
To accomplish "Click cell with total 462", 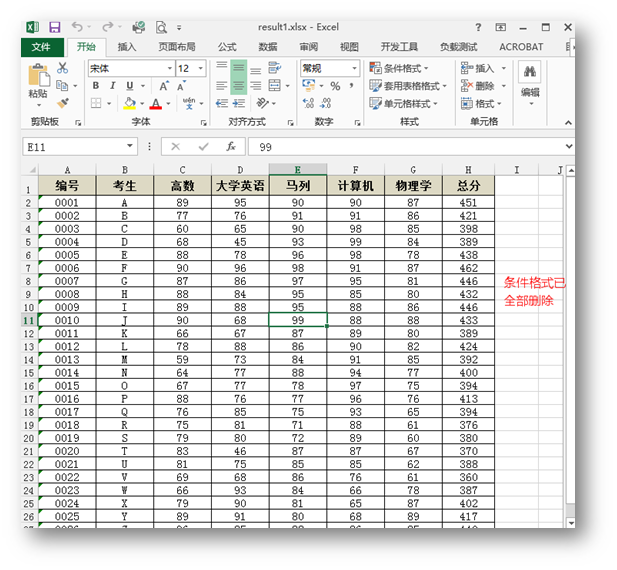I will [468, 268].
